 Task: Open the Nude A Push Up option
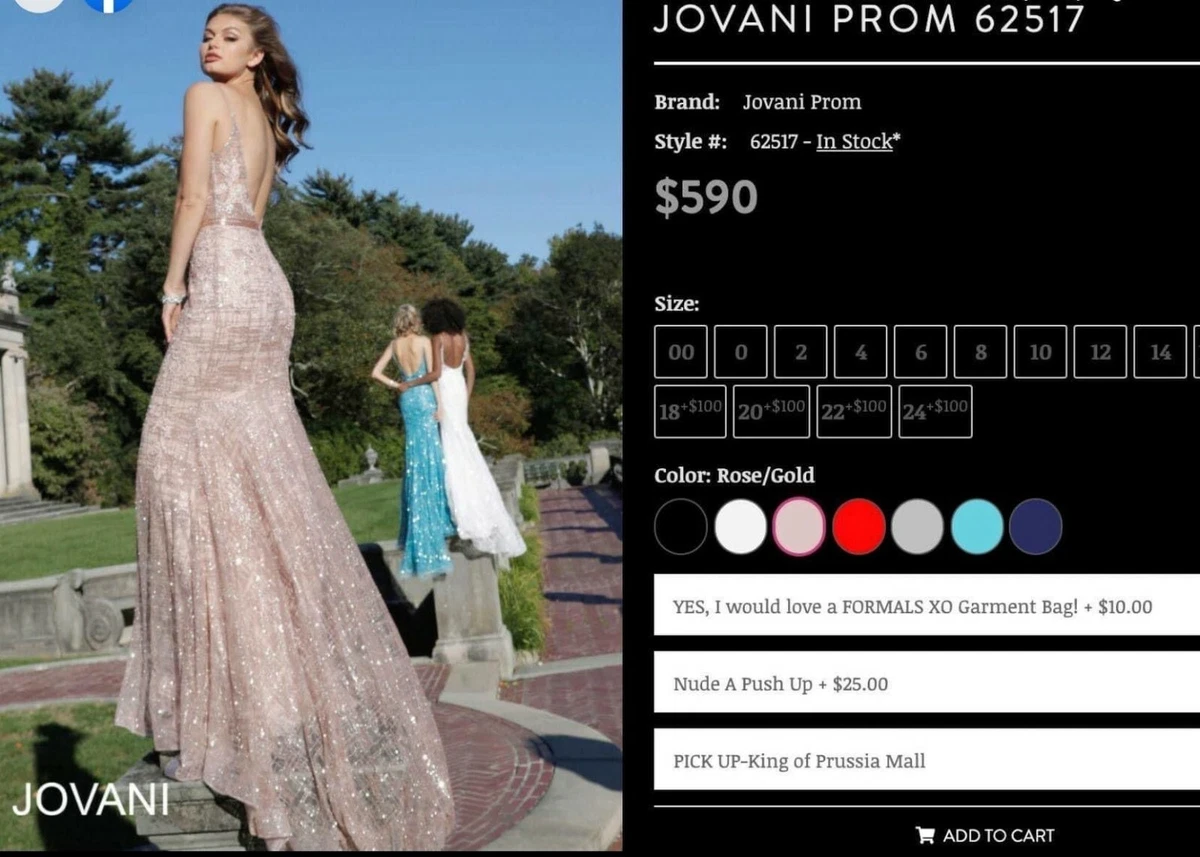927,683
